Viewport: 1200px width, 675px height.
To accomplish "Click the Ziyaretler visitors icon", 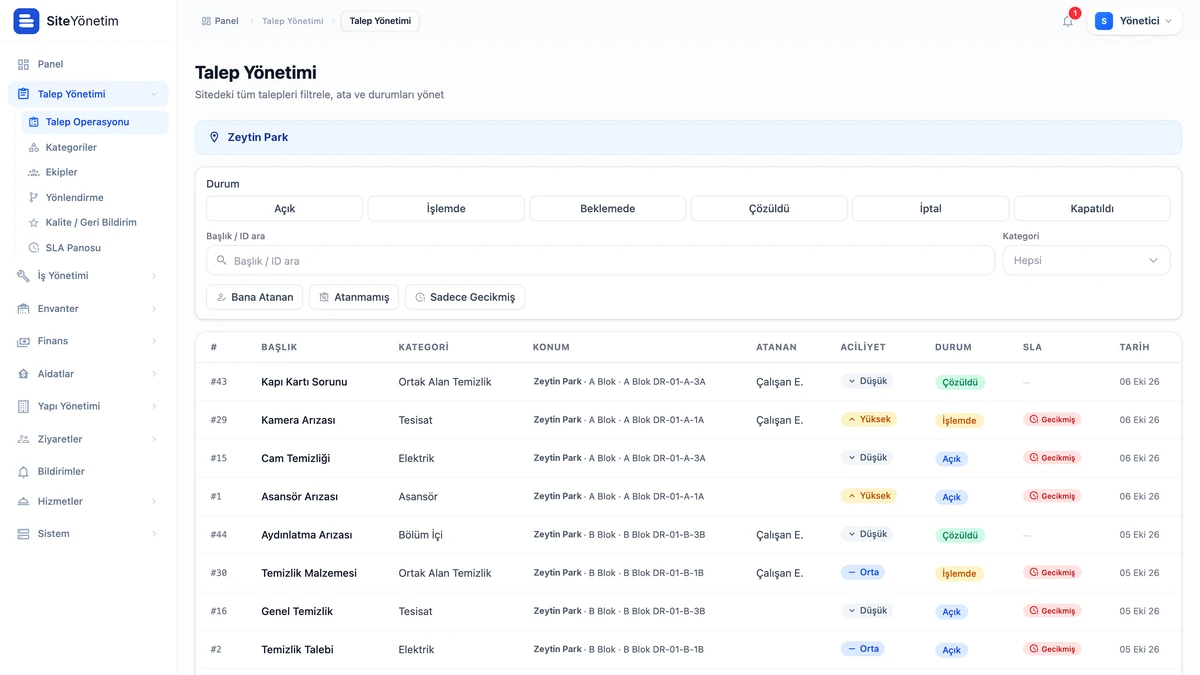I will click(x=24, y=439).
